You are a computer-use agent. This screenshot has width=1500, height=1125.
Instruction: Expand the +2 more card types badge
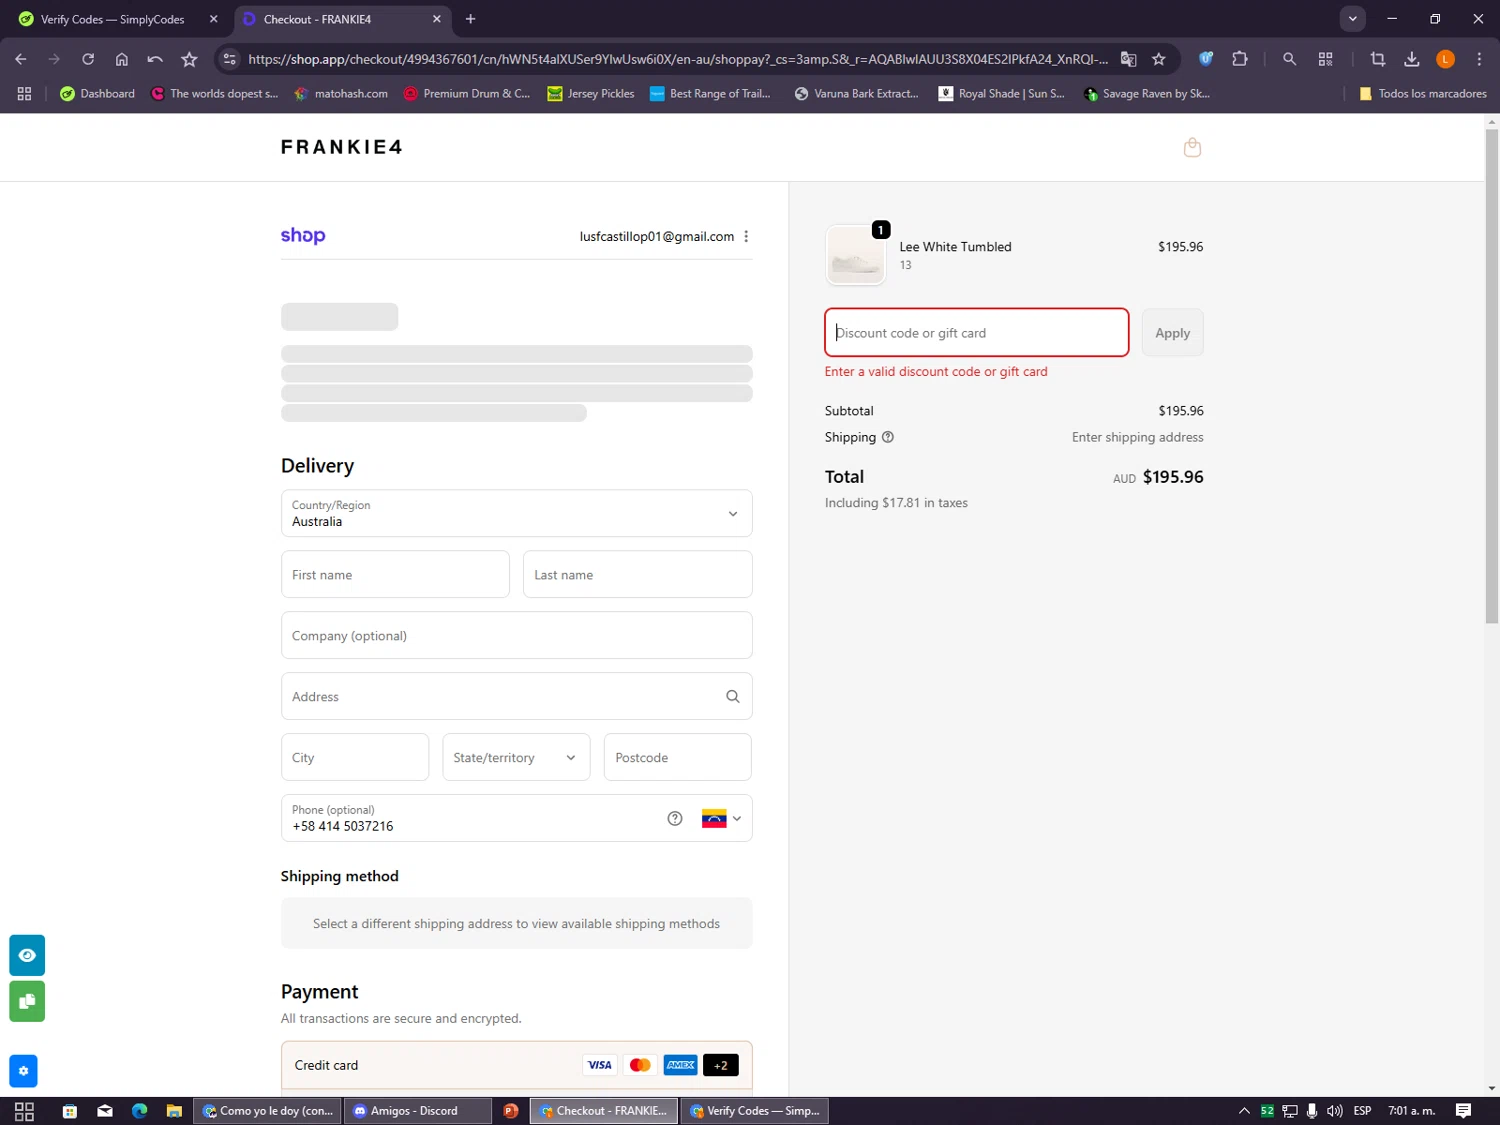tap(721, 1065)
